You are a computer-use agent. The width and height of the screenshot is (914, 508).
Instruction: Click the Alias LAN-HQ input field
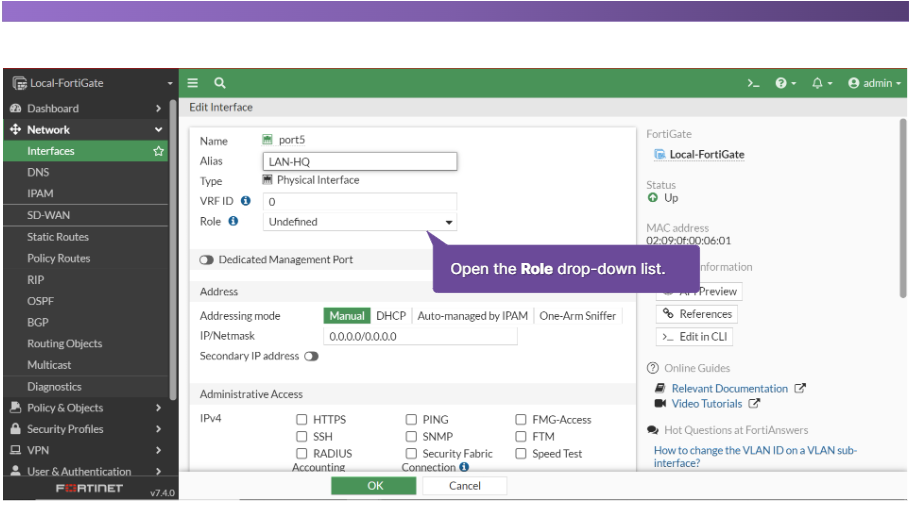click(x=360, y=162)
